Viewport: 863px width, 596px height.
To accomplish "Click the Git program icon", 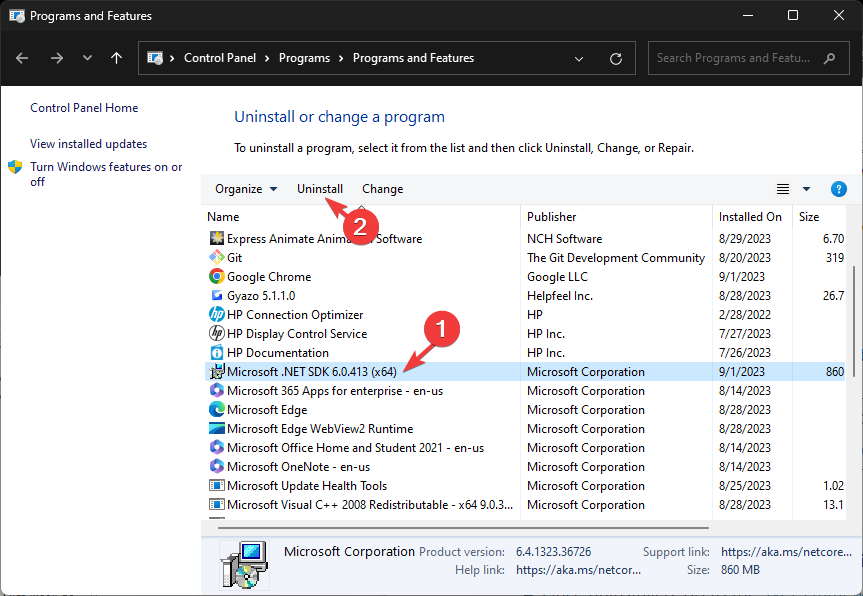I will (x=217, y=258).
